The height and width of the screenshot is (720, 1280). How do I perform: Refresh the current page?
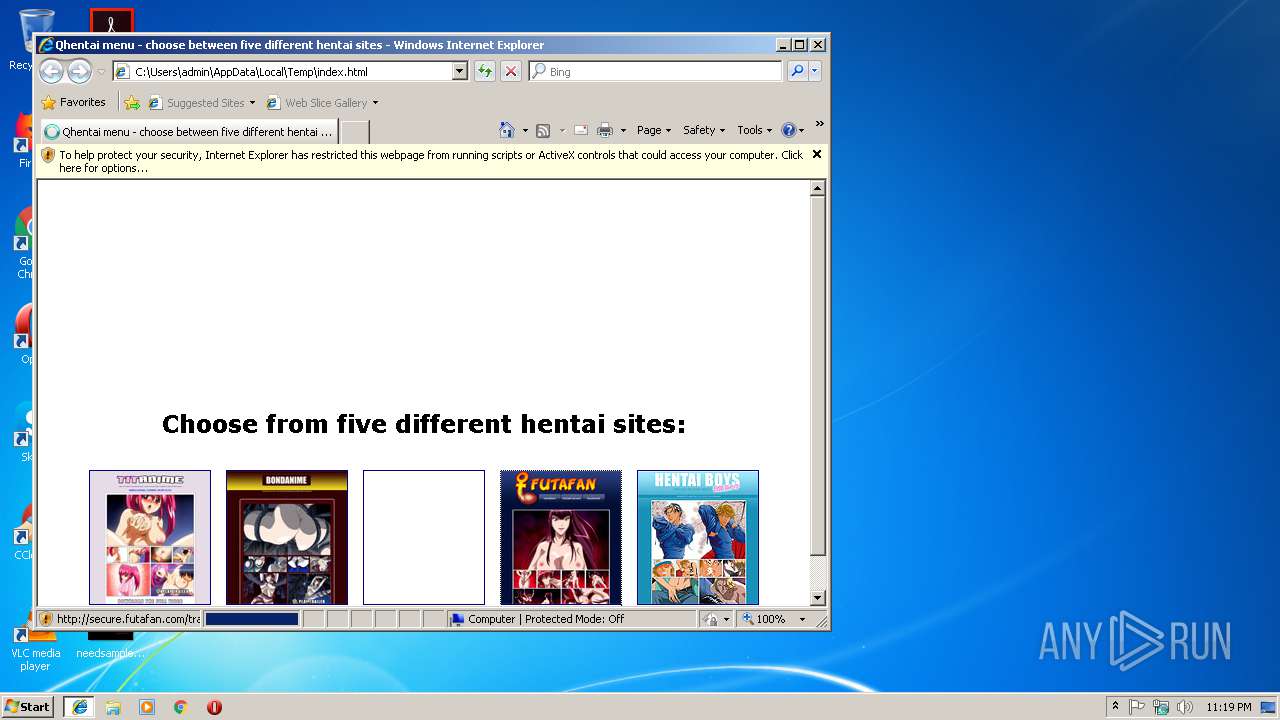pos(485,72)
